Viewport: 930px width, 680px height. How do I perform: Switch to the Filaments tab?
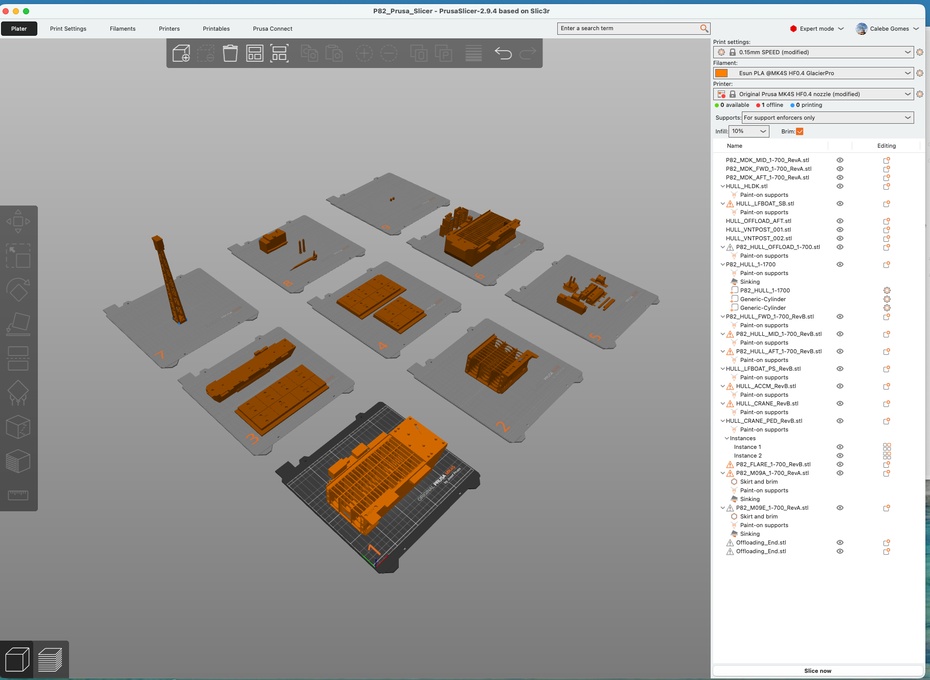(122, 29)
